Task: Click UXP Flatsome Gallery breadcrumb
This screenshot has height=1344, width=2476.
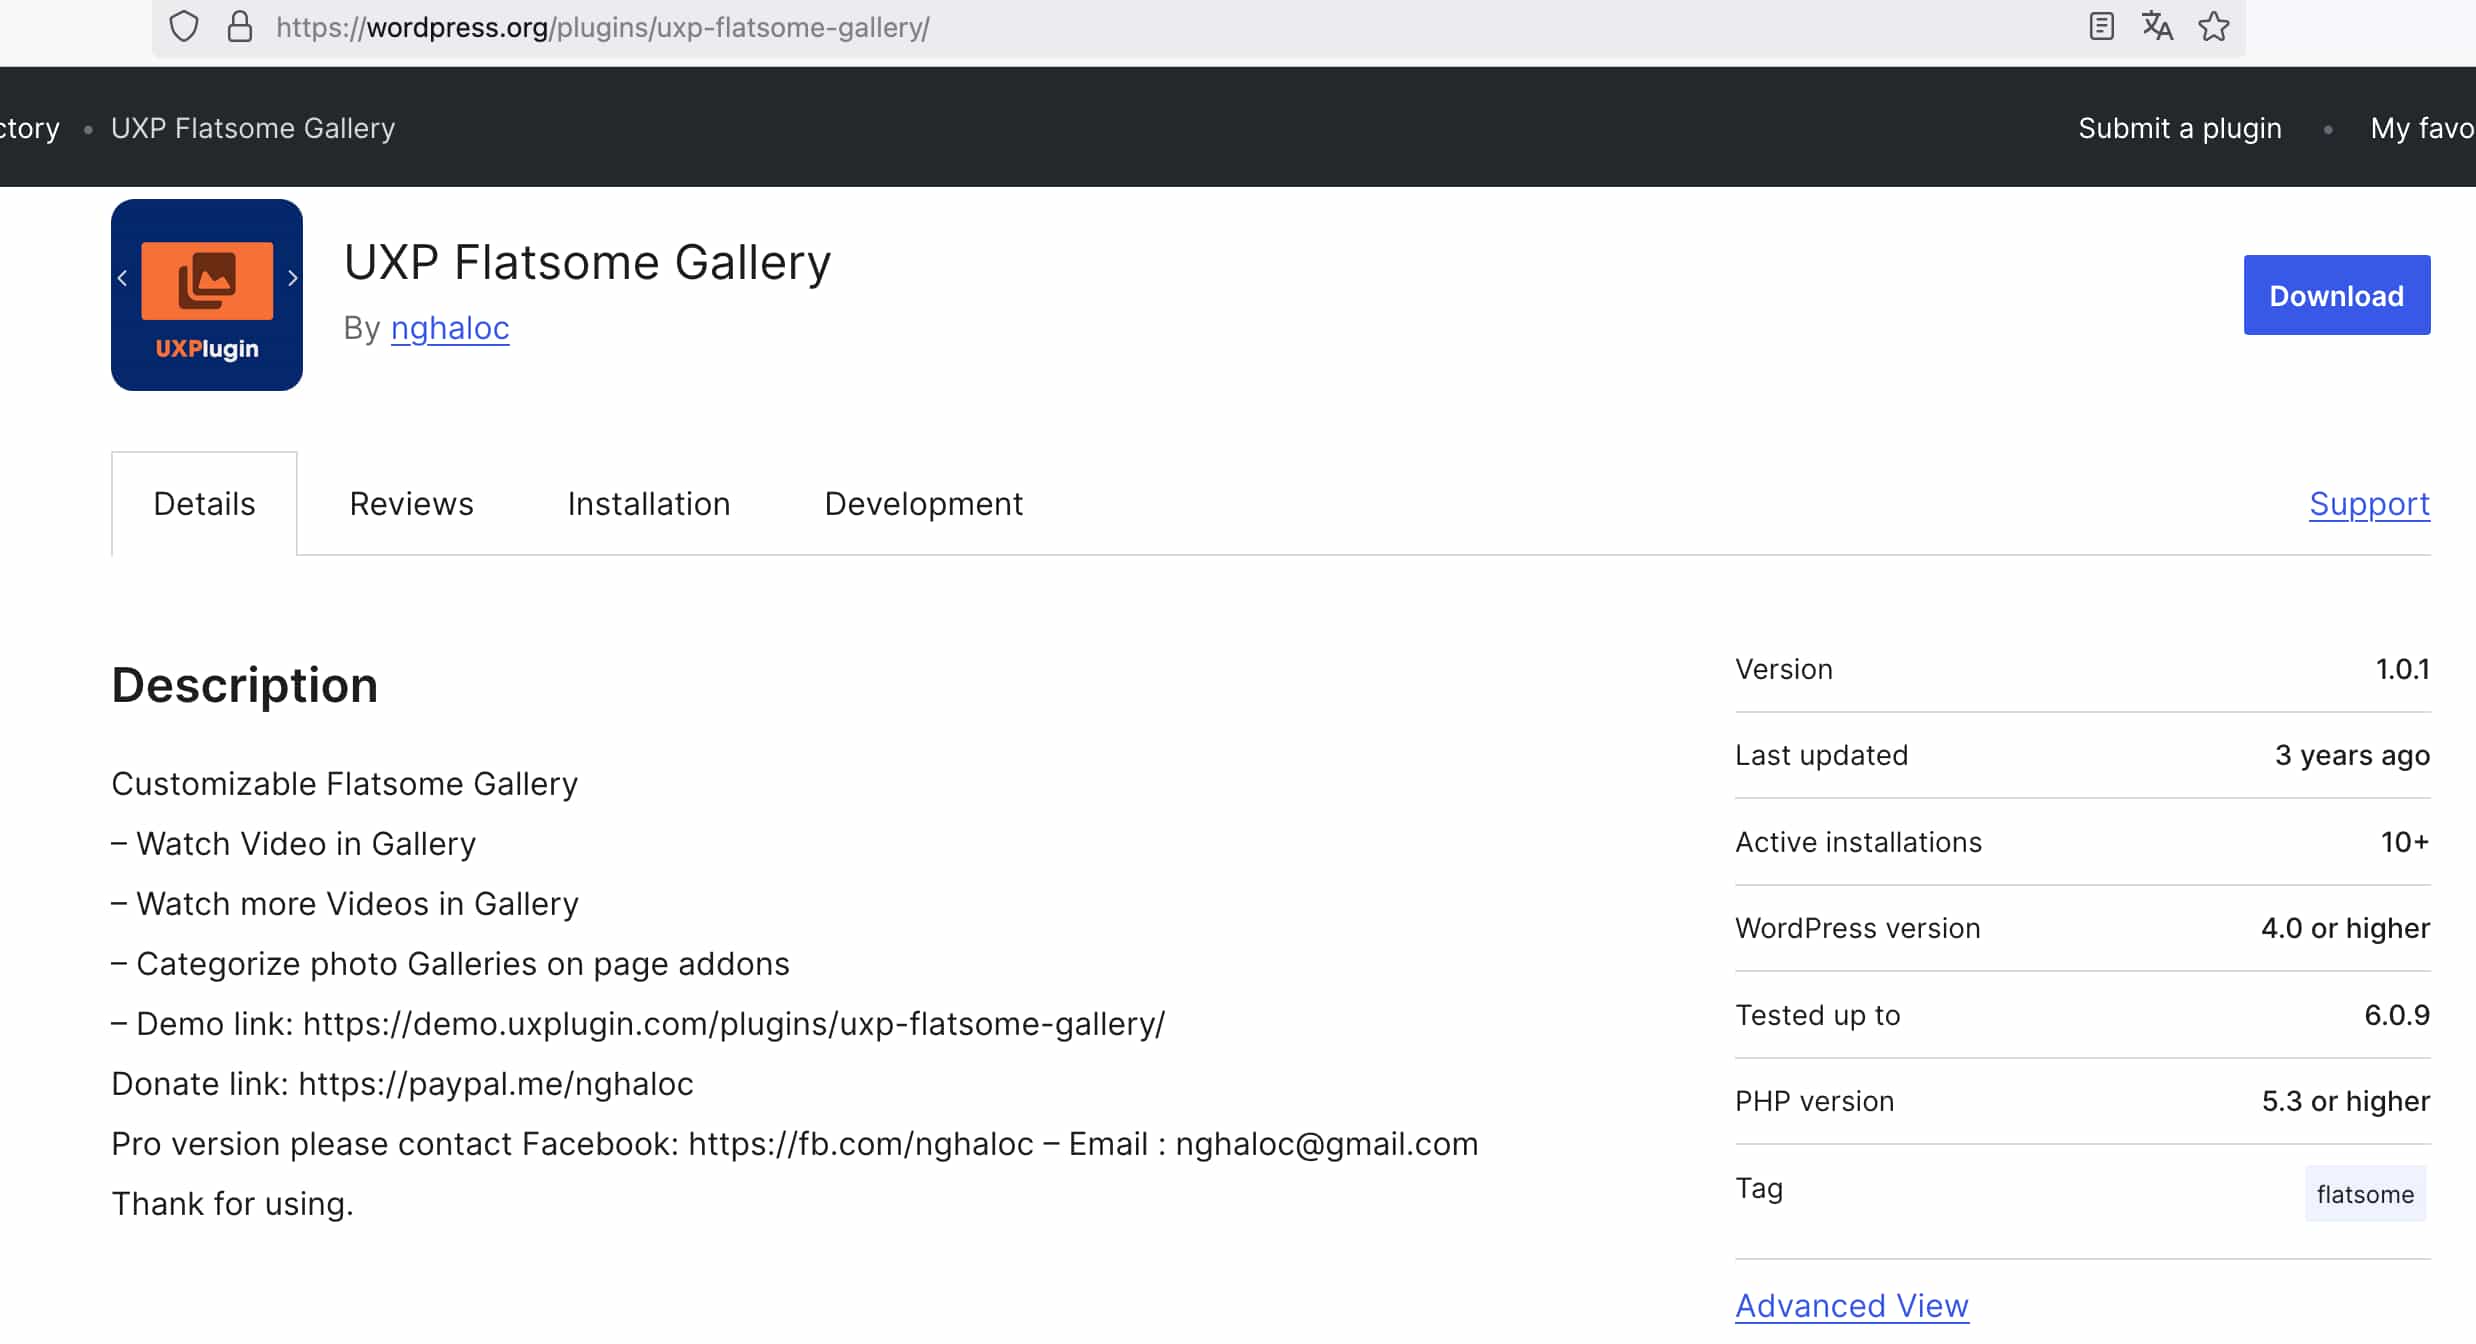Action: click(253, 128)
